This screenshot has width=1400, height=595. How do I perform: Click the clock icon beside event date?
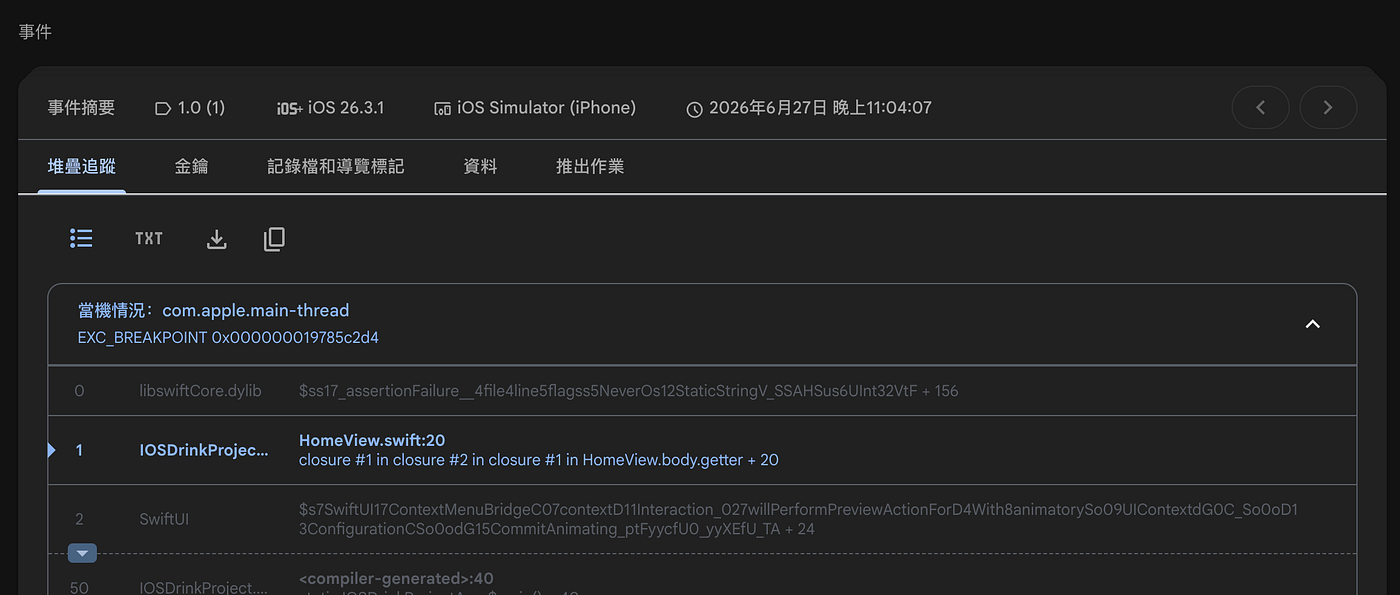pyautogui.click(x=694, y=108)
